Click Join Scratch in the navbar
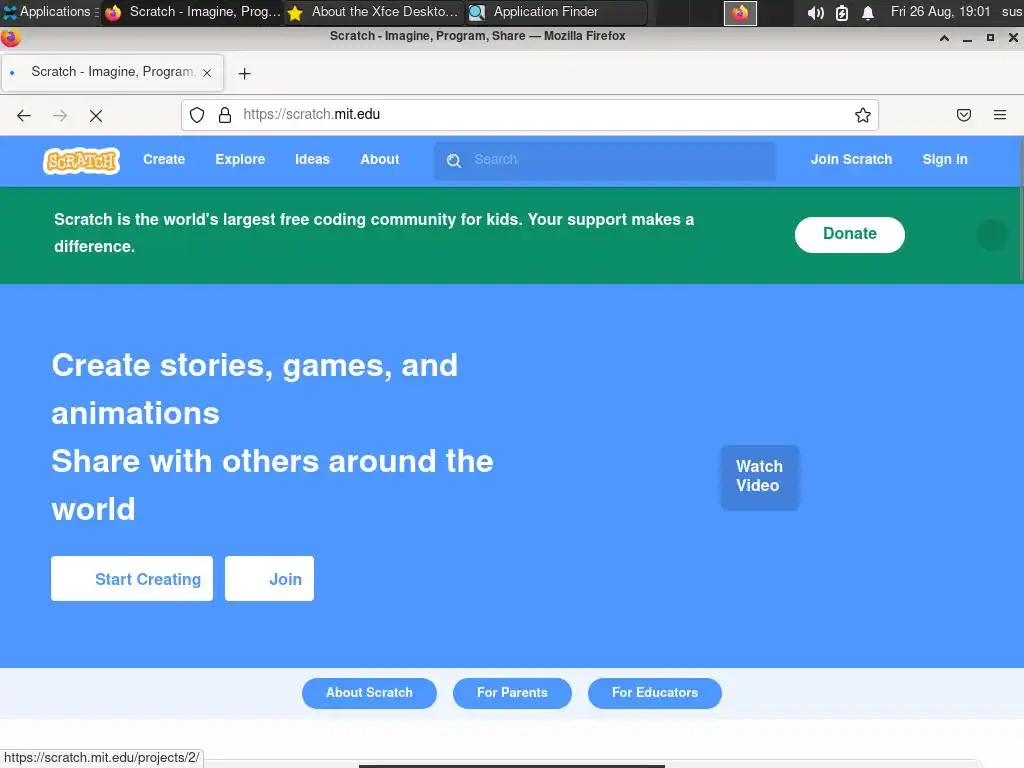The image size is (1024, 768). pyautogui.click(x=851, y=159)
